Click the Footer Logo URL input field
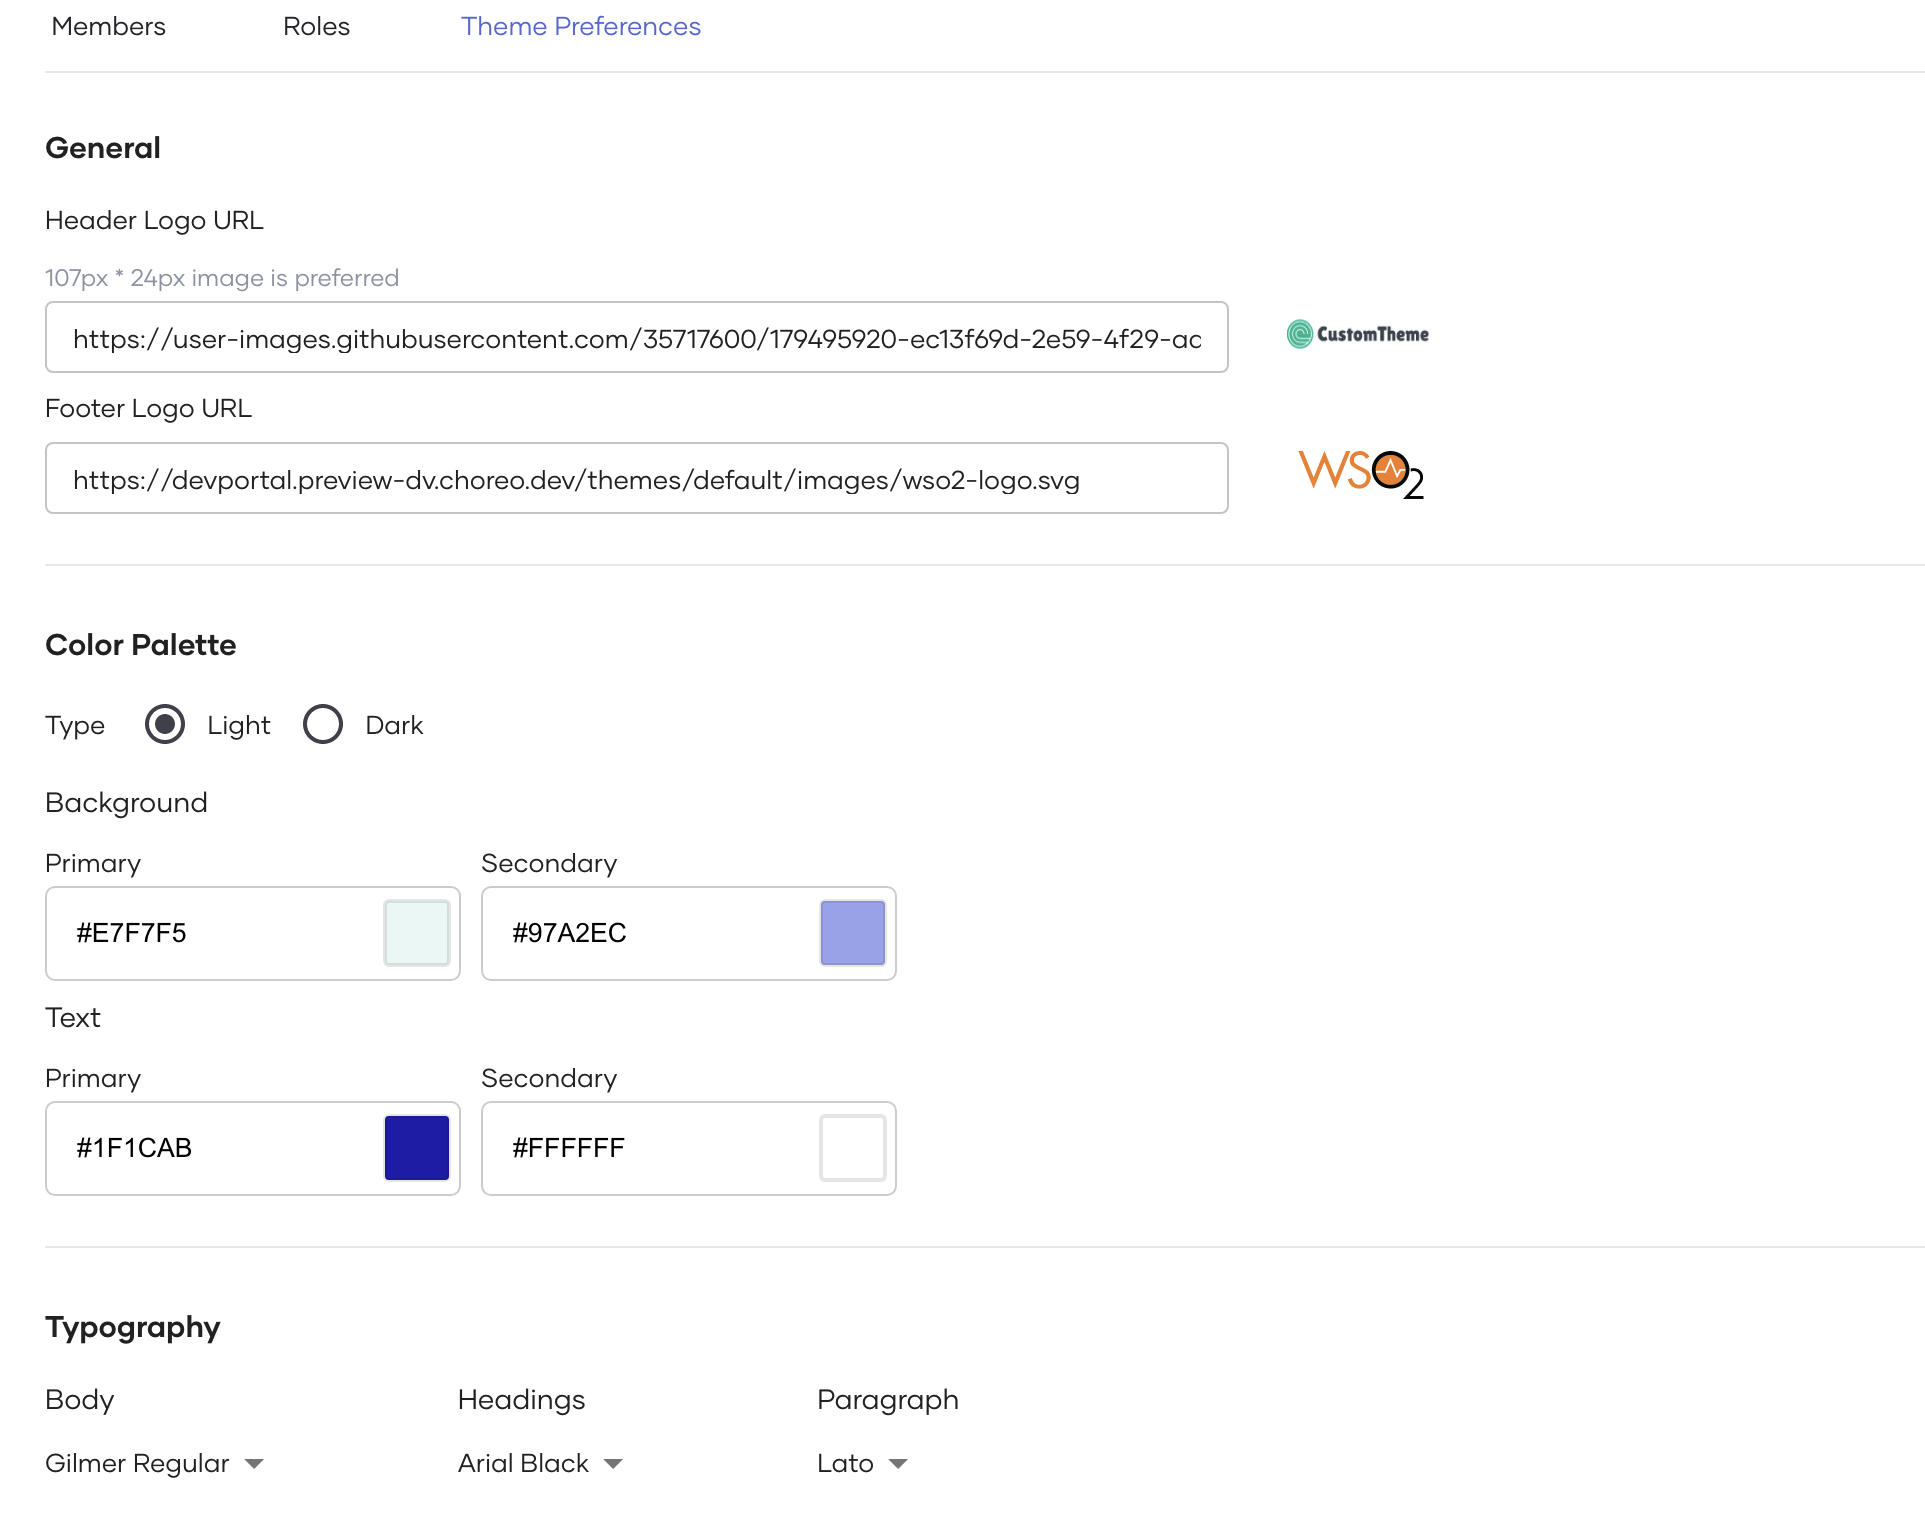The width and height of the screenshot is (1925, 1525). coord(636,479)
